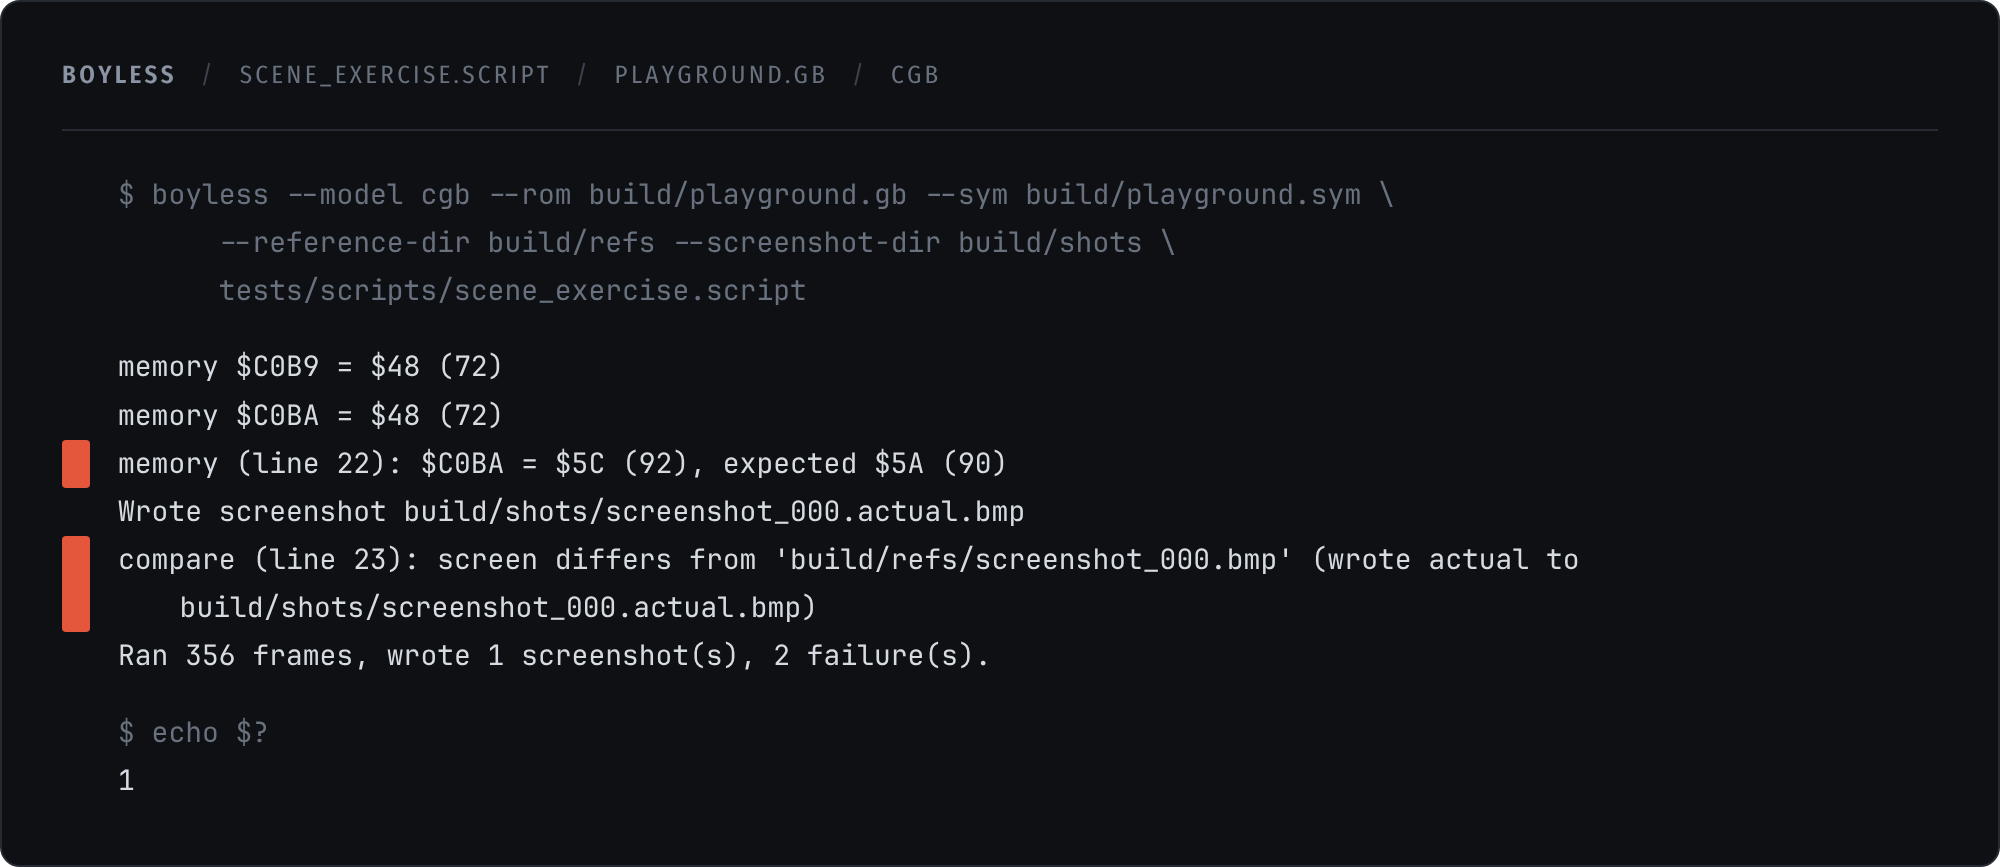Select the memory $C0BA = $48 output line
This screenshot has width=2000, height=867.
310,415
